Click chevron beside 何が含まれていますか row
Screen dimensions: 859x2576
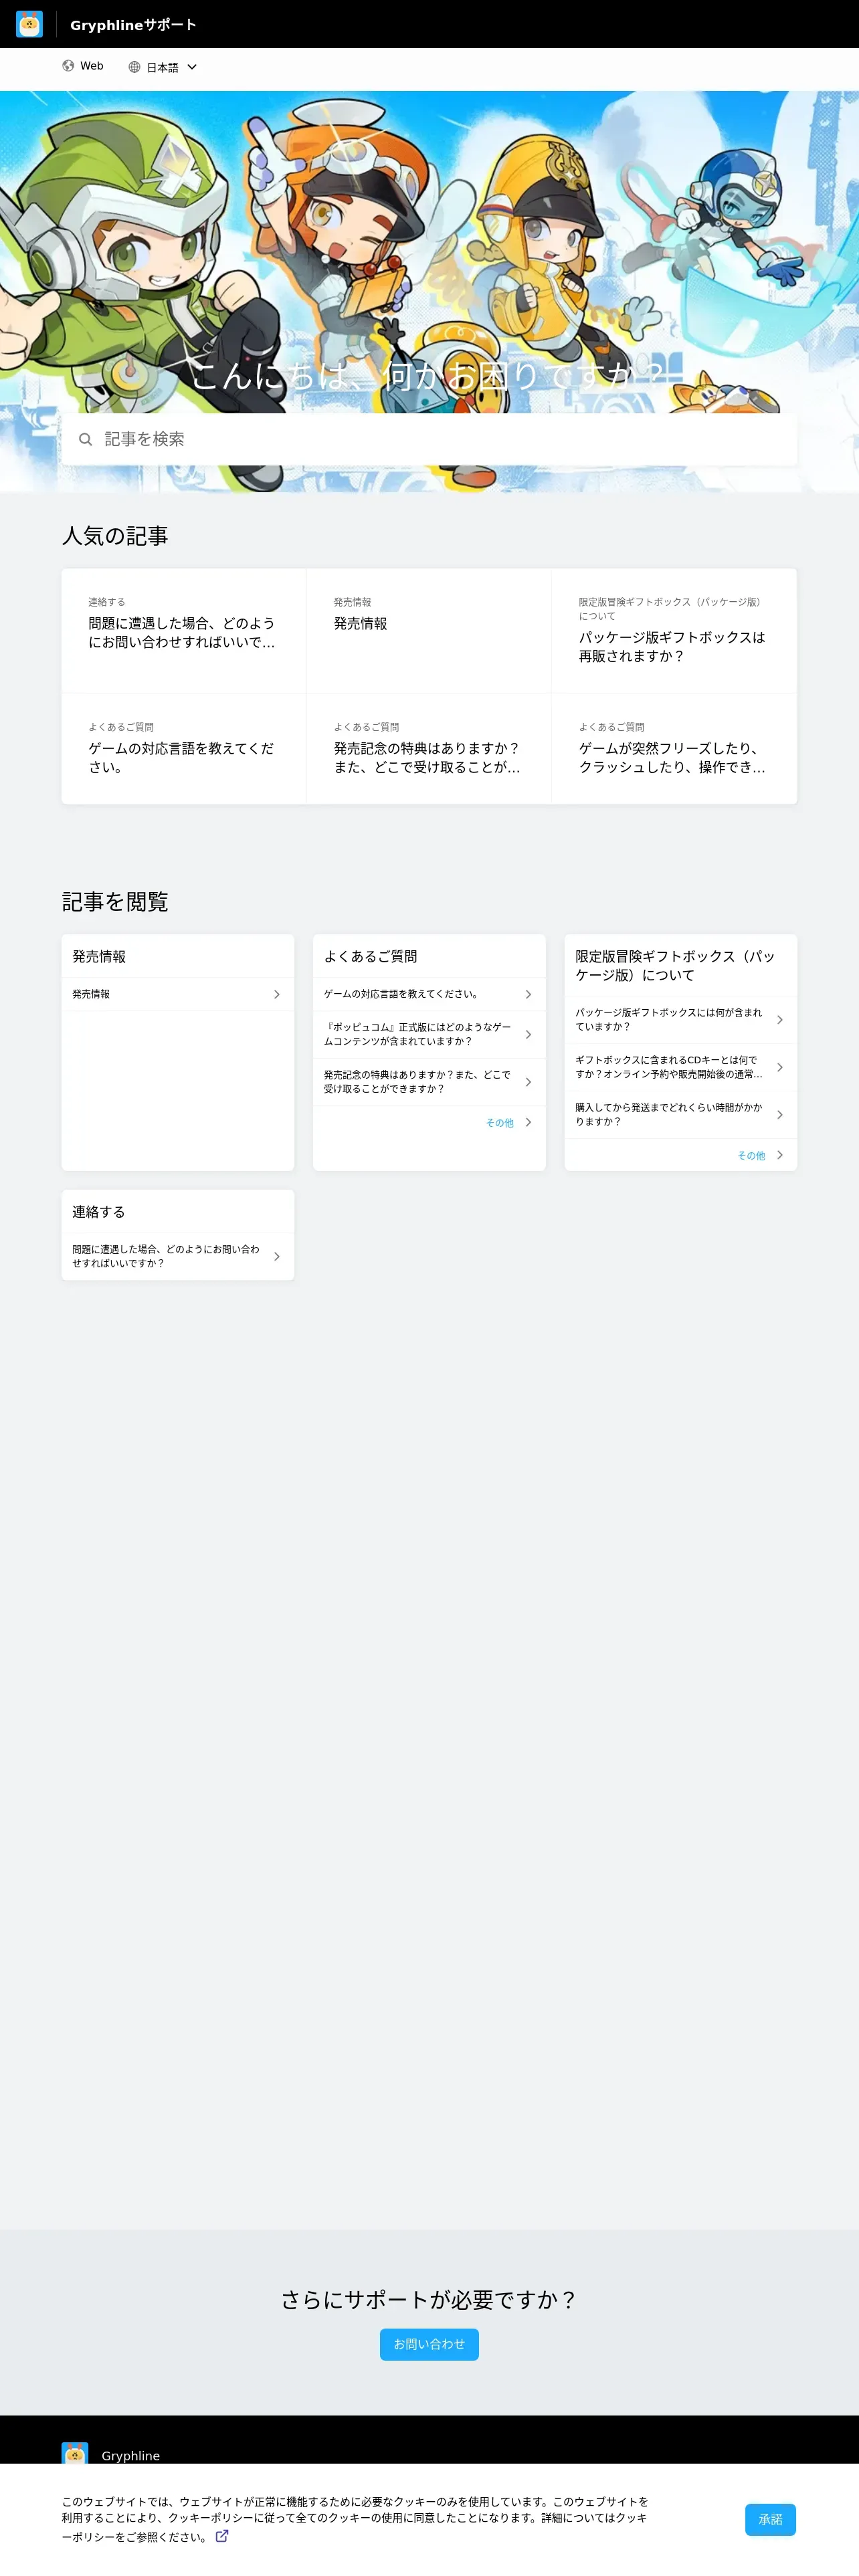780,1020
